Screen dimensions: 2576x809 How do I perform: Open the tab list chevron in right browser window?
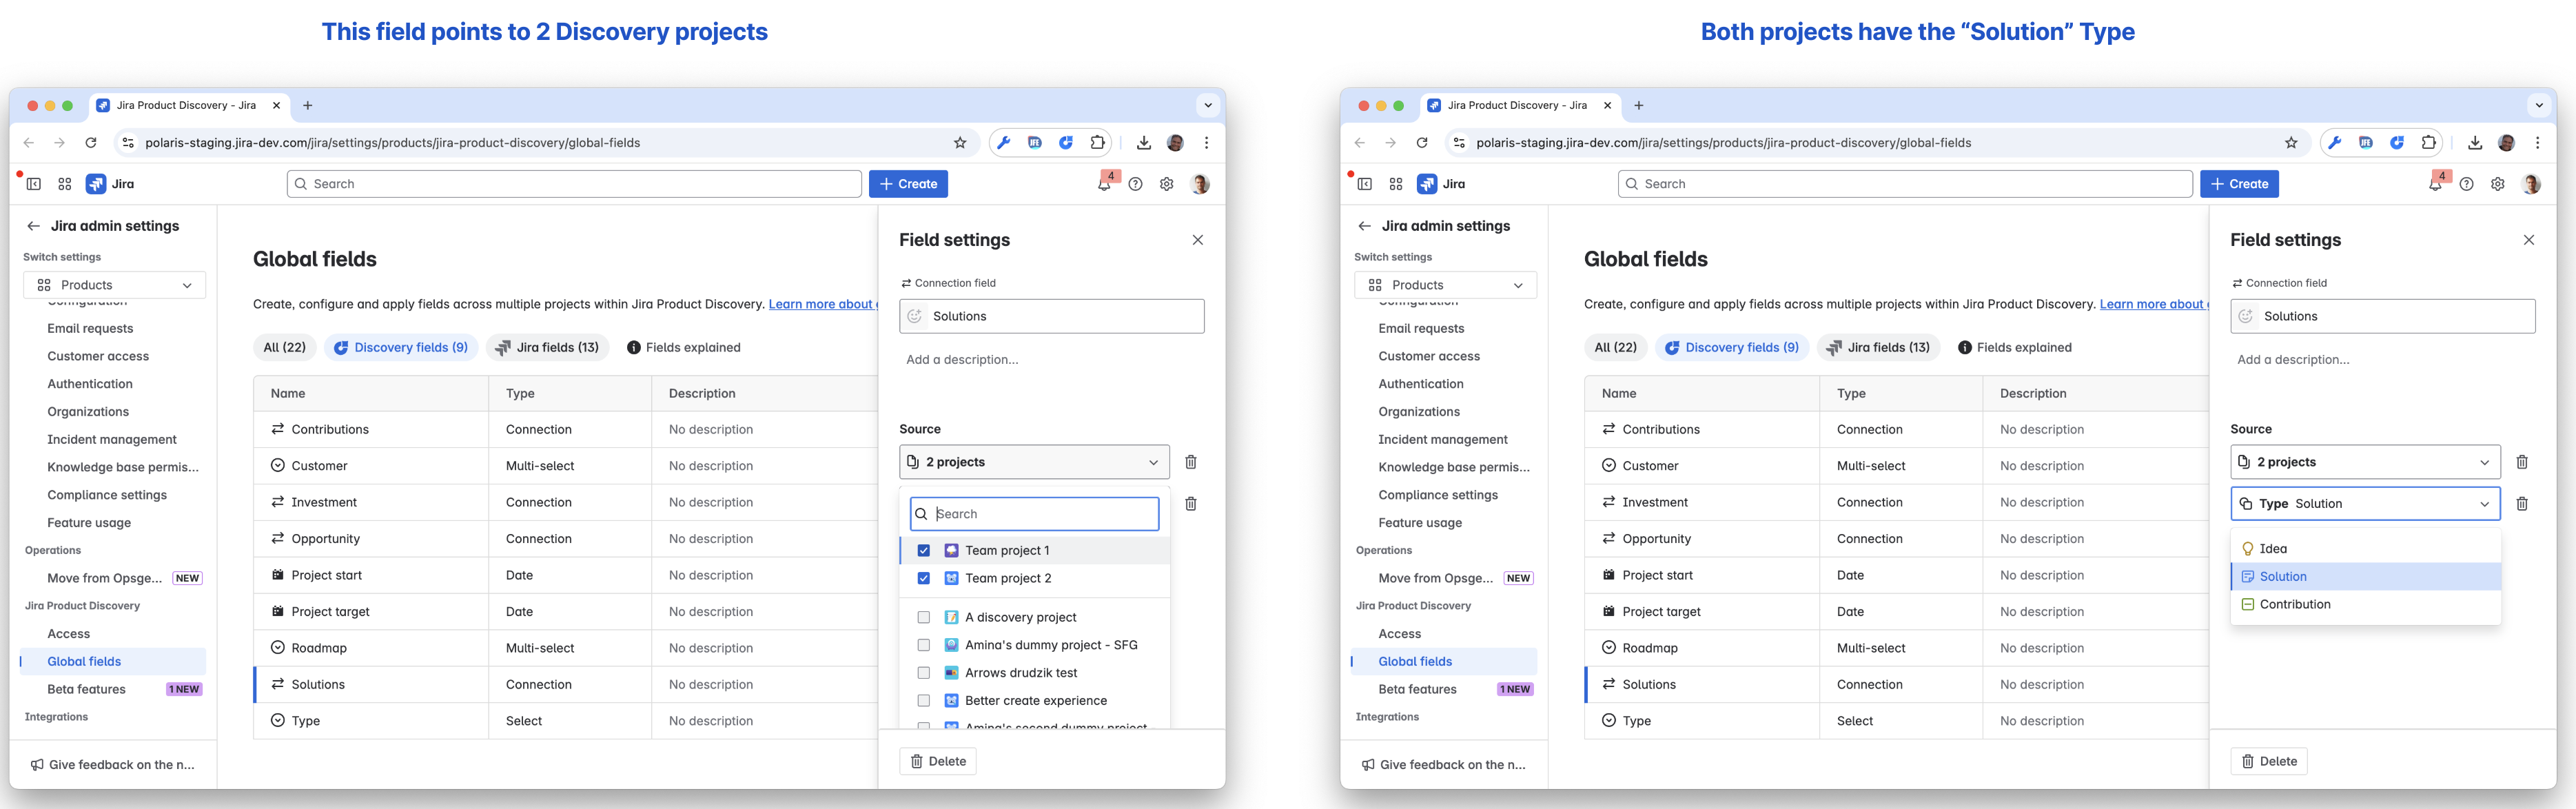2539,105
